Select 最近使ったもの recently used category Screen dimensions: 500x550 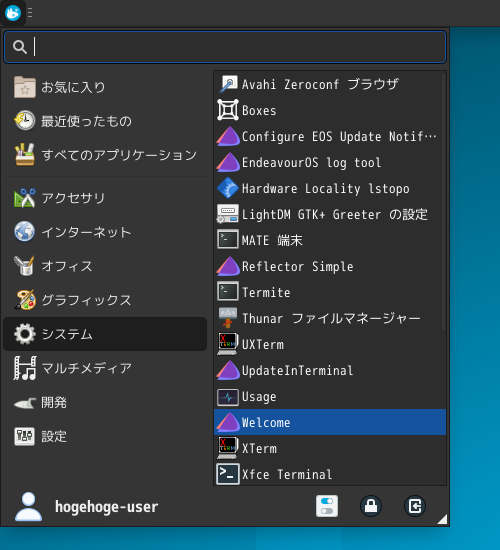(105, 121)
